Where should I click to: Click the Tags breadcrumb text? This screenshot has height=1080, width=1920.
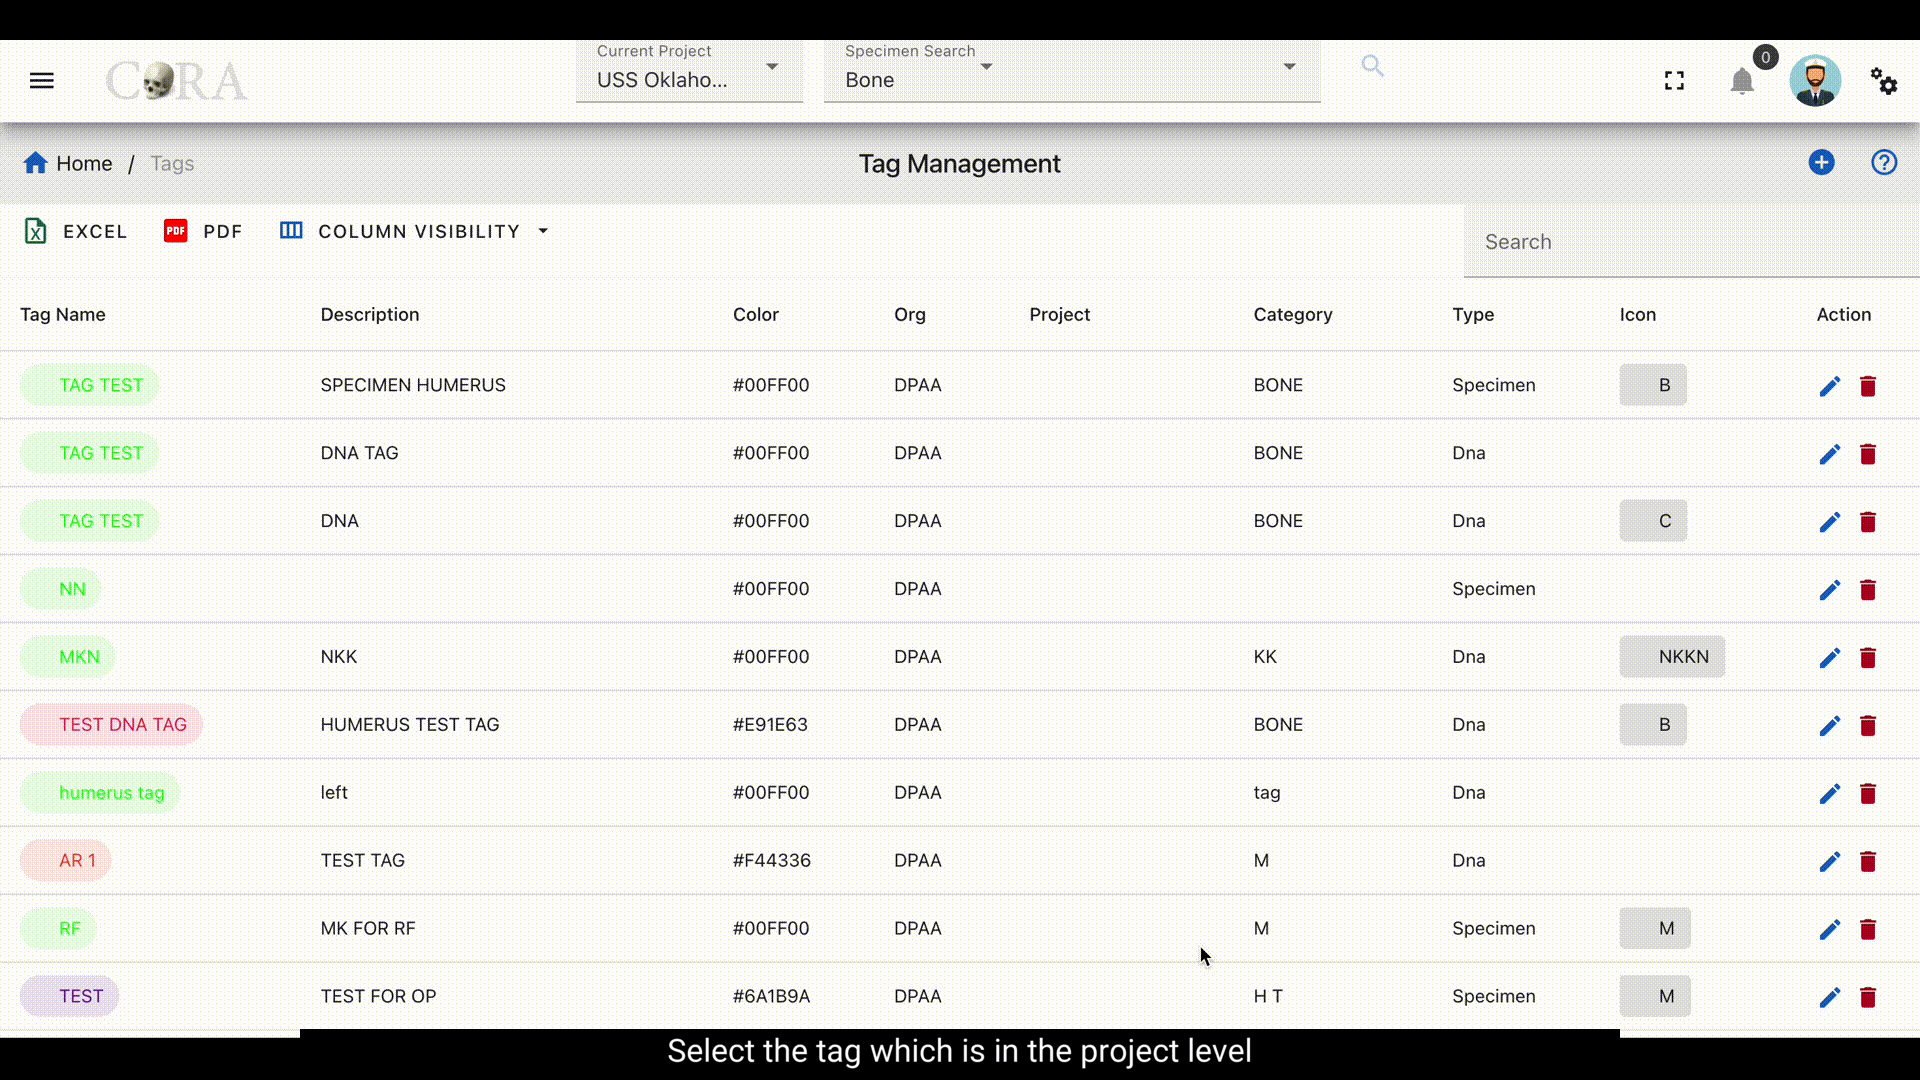(172, 163)
